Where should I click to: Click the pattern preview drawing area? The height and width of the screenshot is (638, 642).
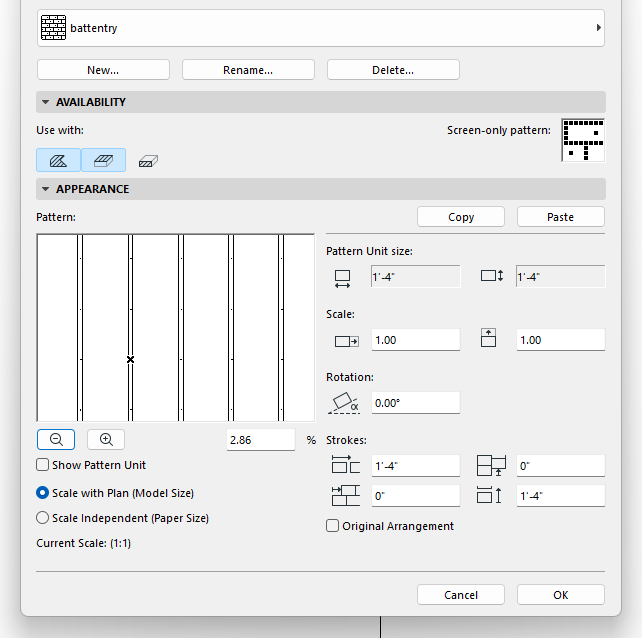coord(176,328)
